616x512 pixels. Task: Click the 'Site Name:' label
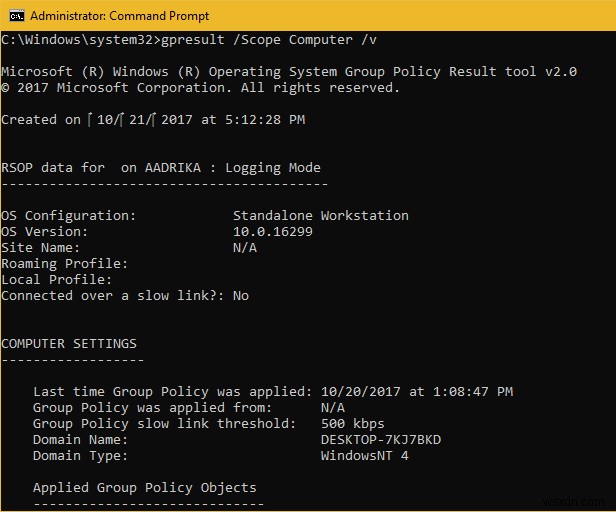point(40,248)
